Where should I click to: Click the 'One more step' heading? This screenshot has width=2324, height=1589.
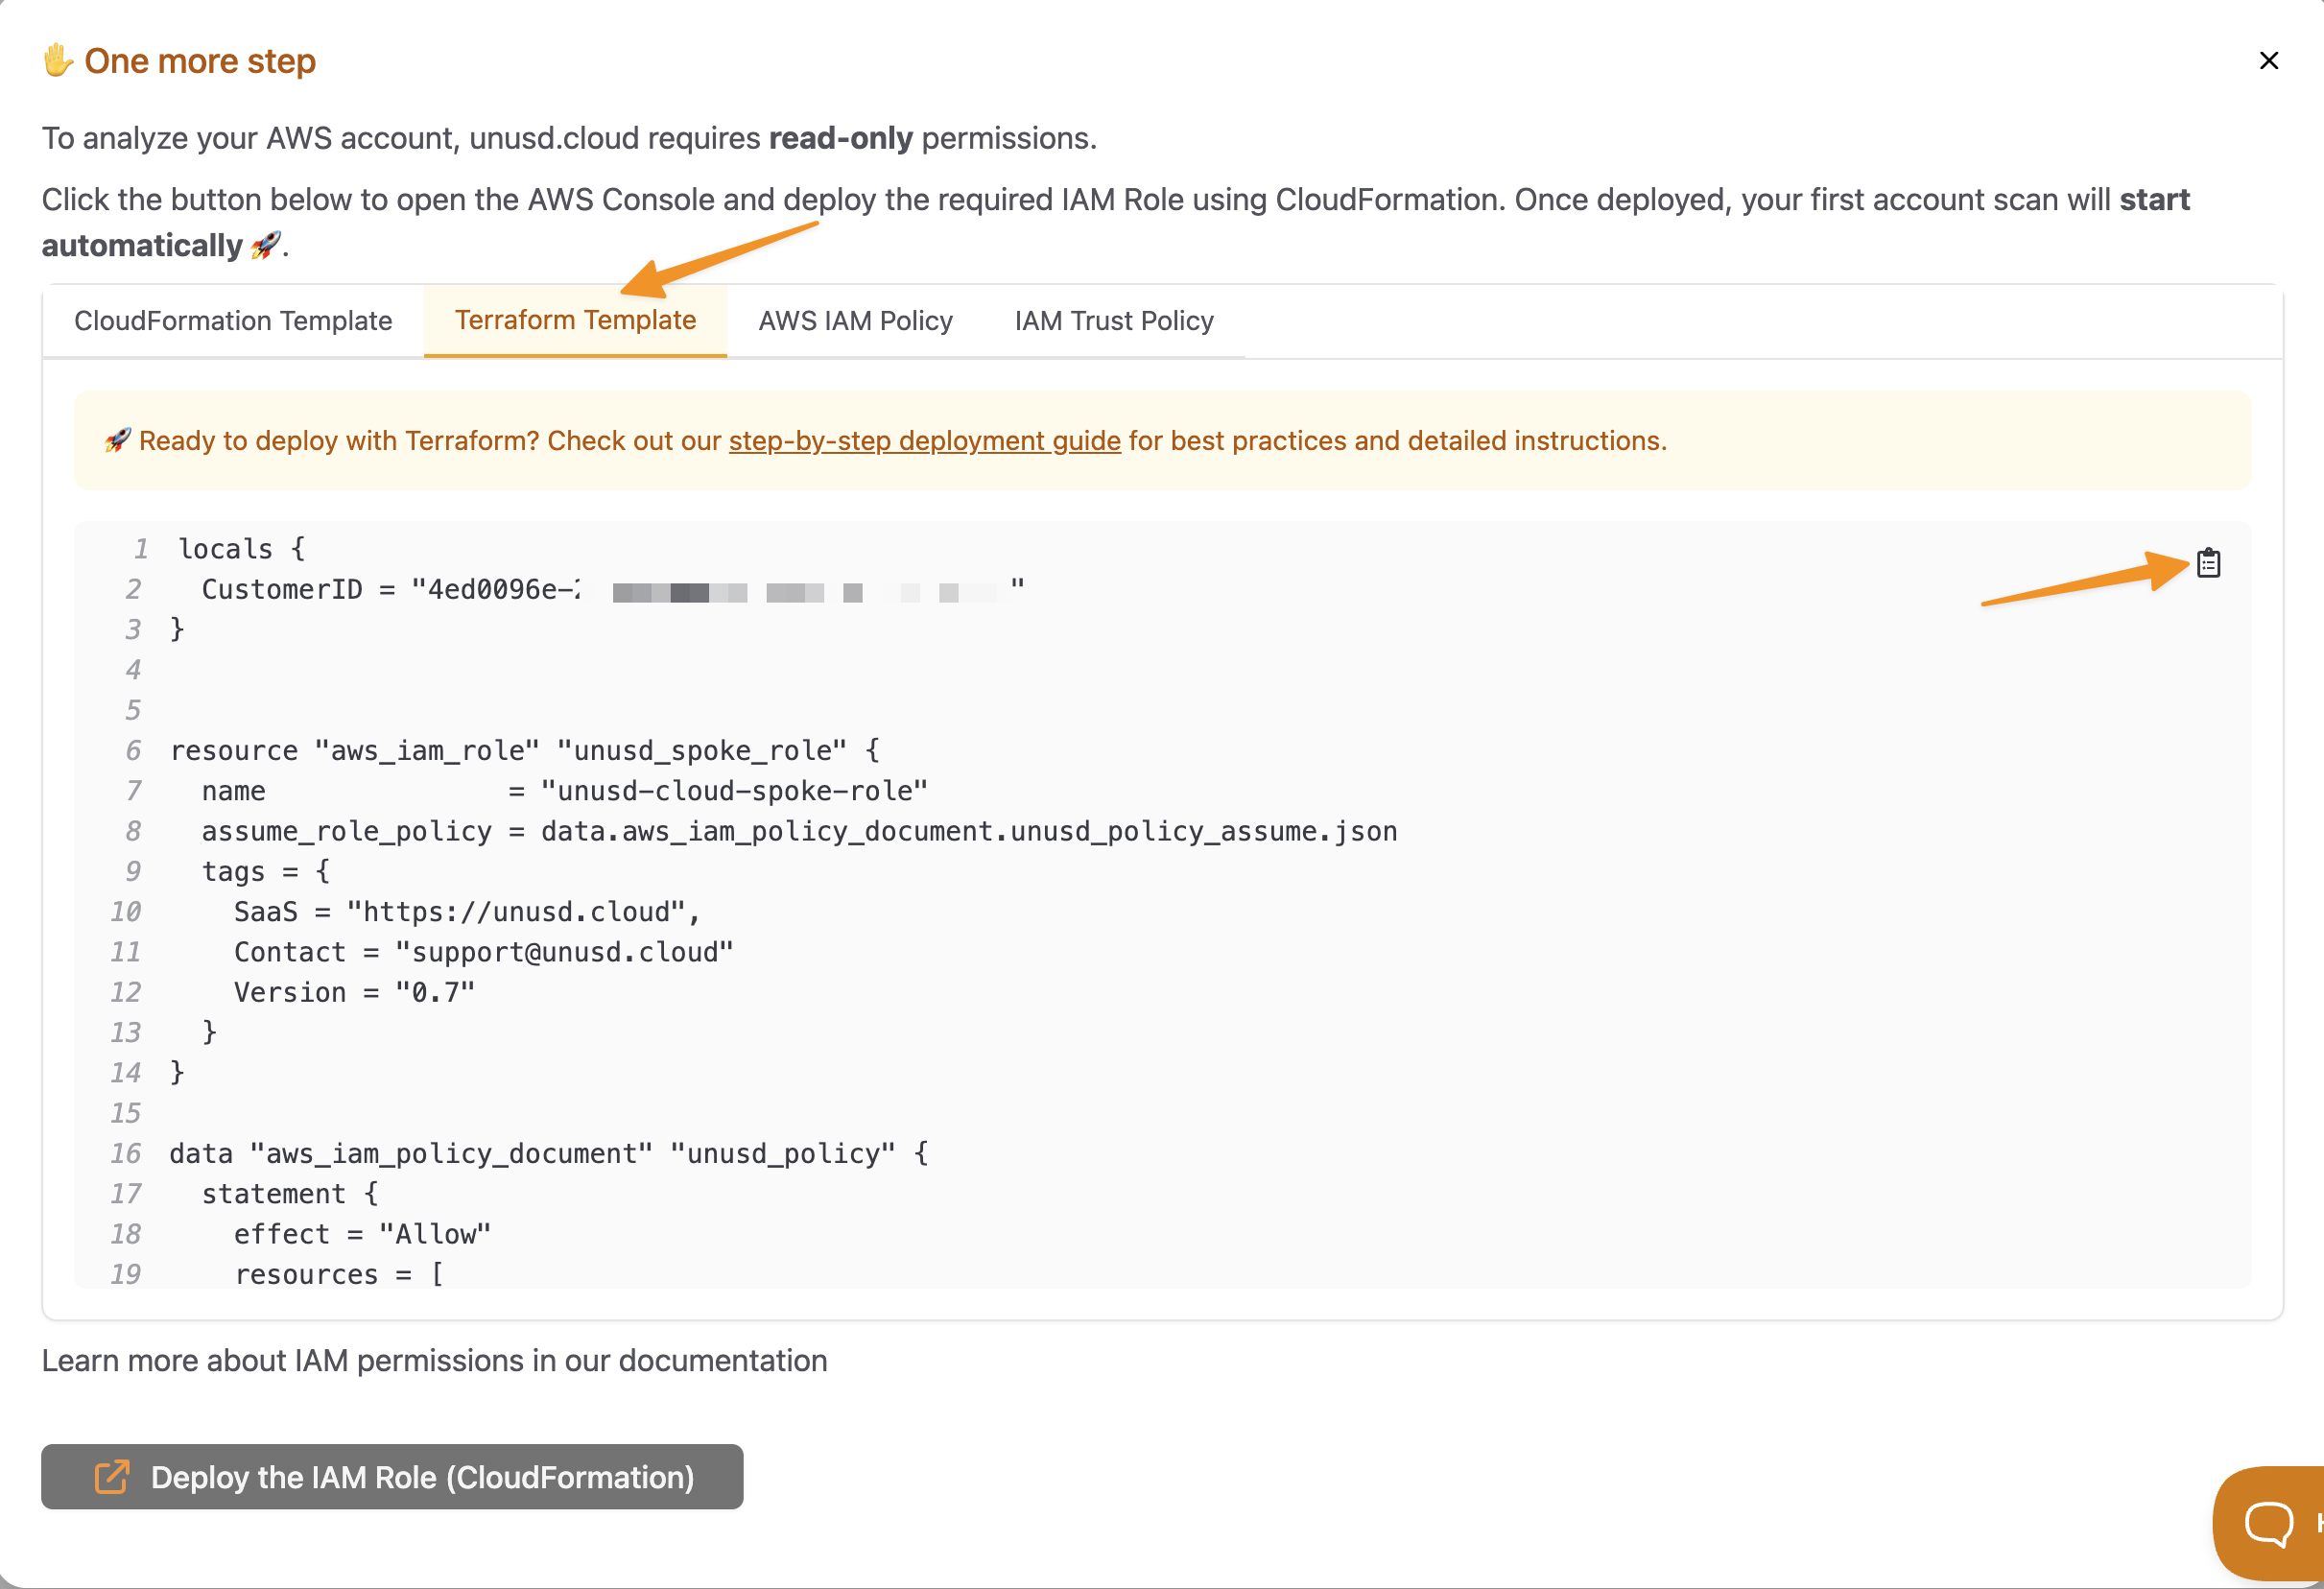tap(200, 61)
